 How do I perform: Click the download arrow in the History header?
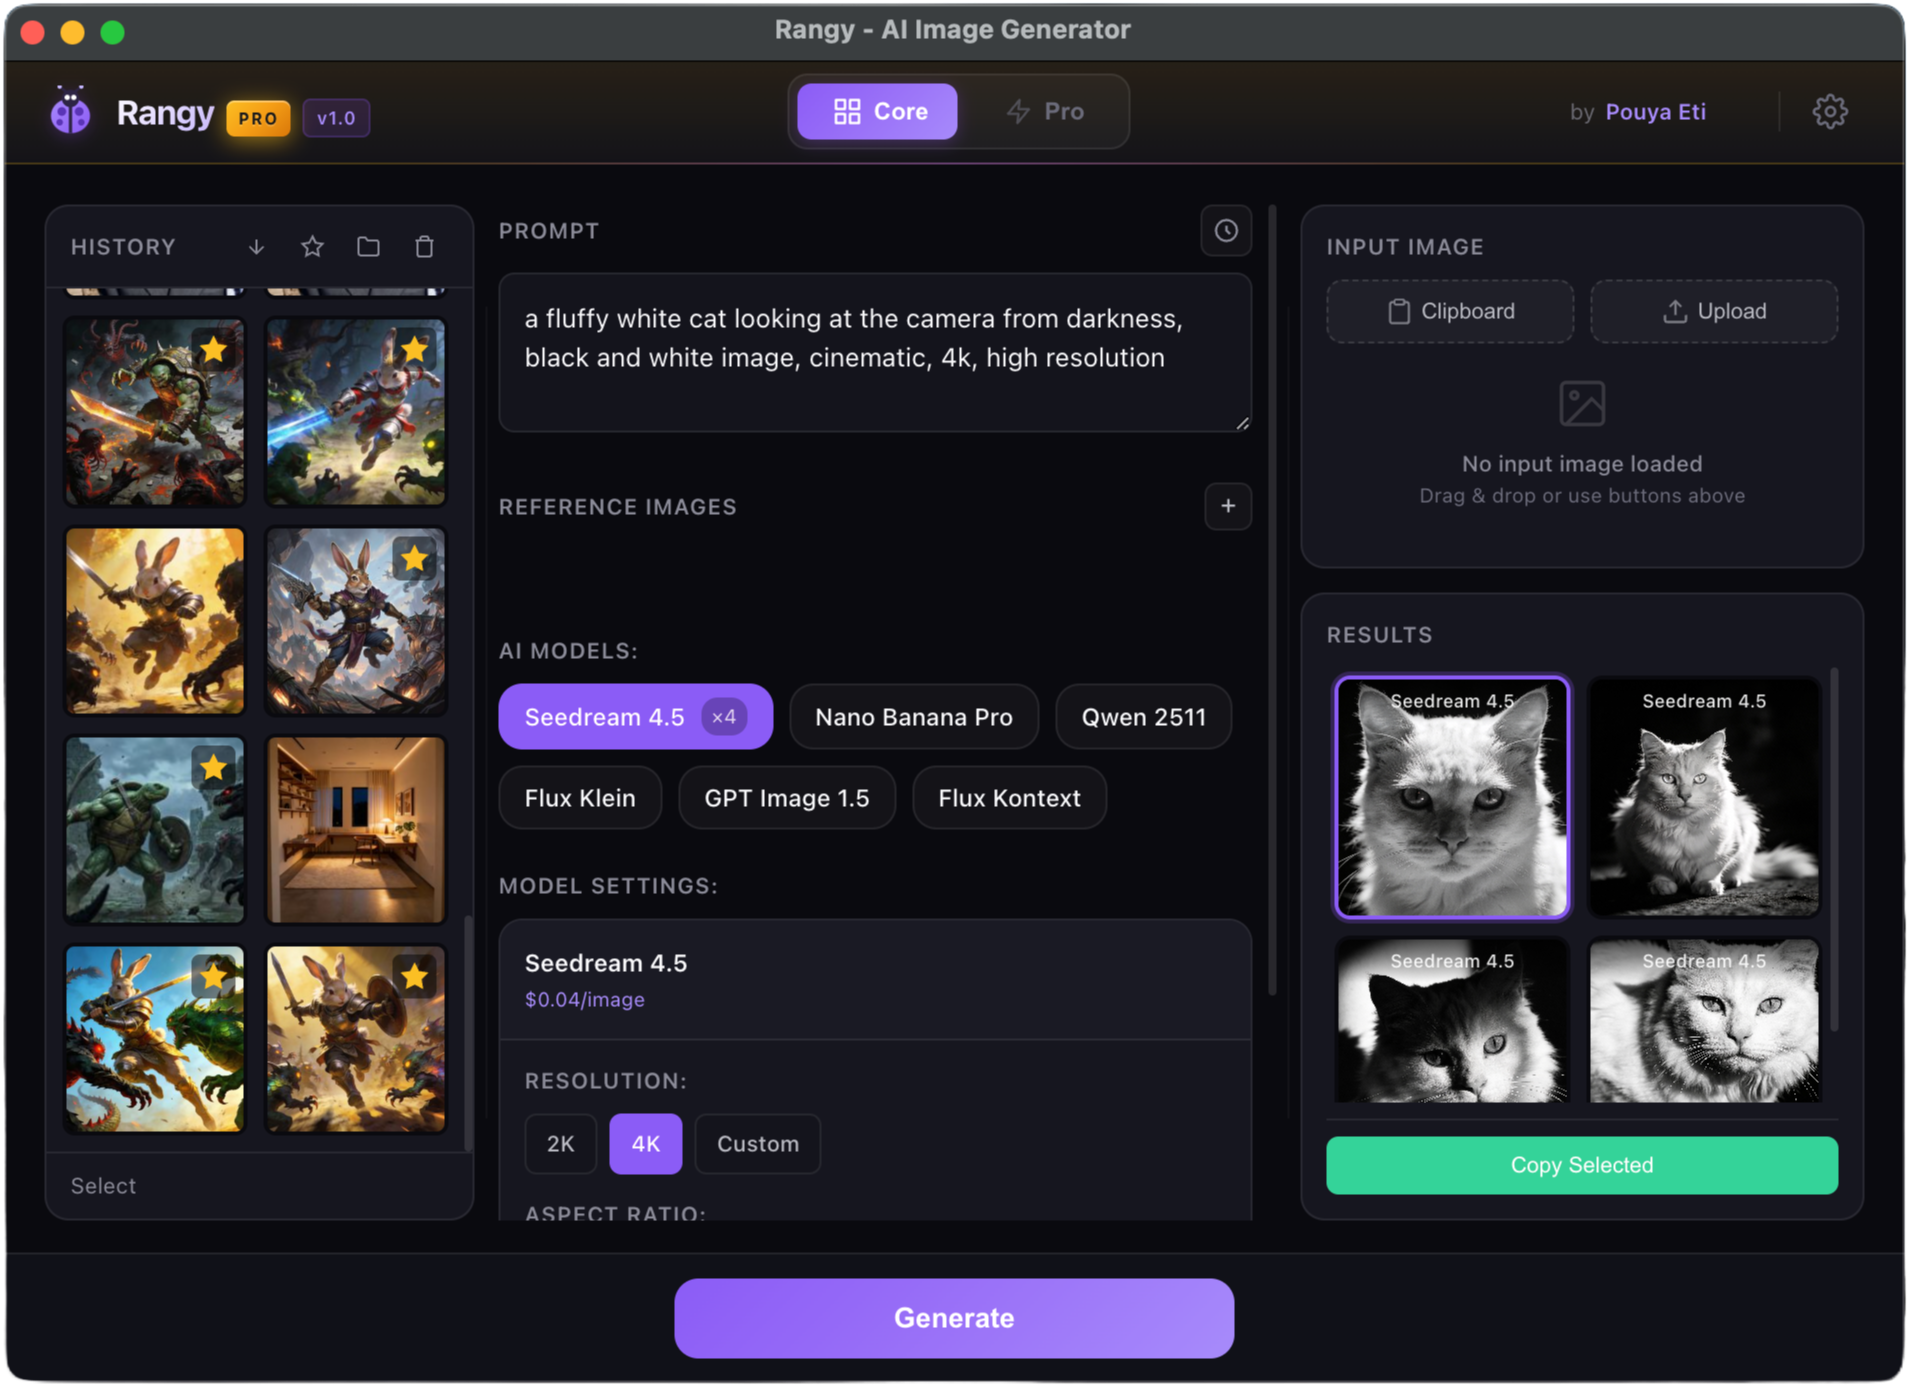[x=256, y=246]
